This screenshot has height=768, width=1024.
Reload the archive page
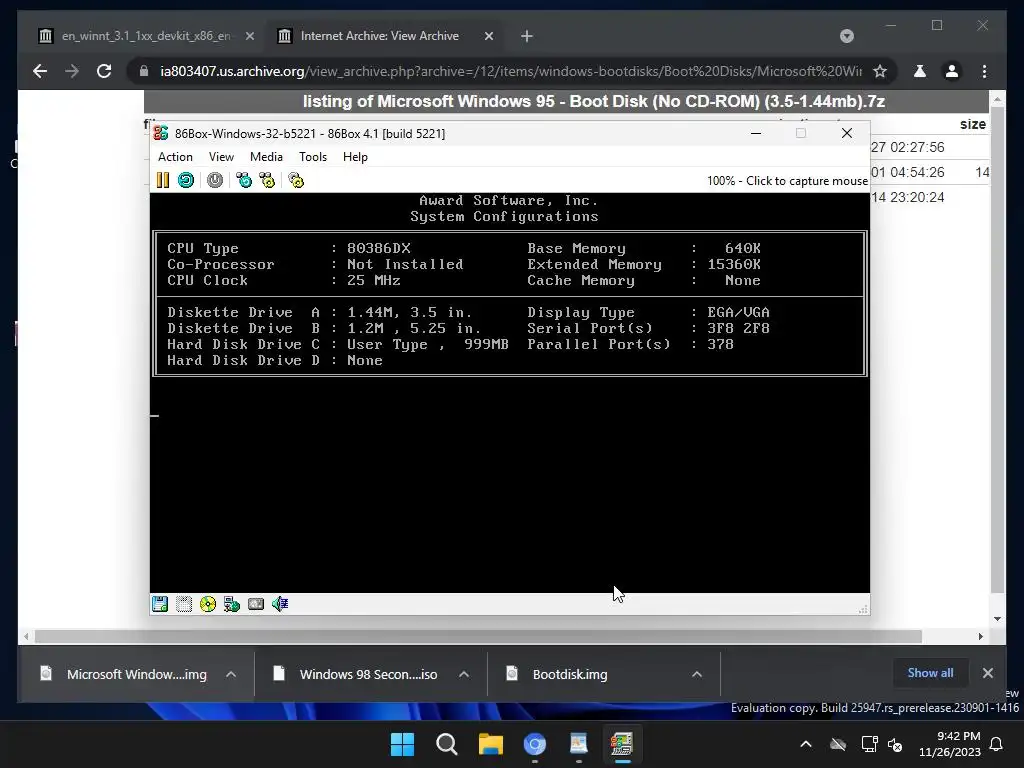104,71
